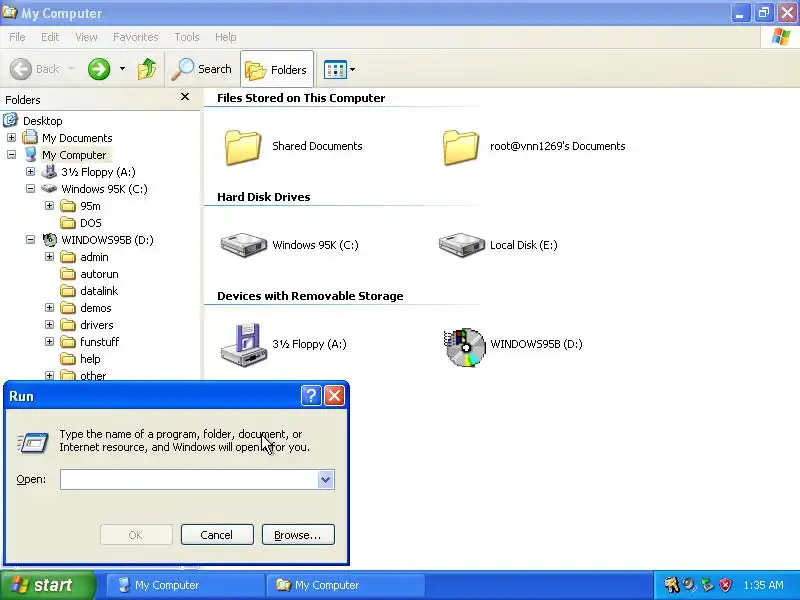This screenshot has width=800, height=600.
Task: Switch to second My Computer taskbar button
Action: [345, 585]
